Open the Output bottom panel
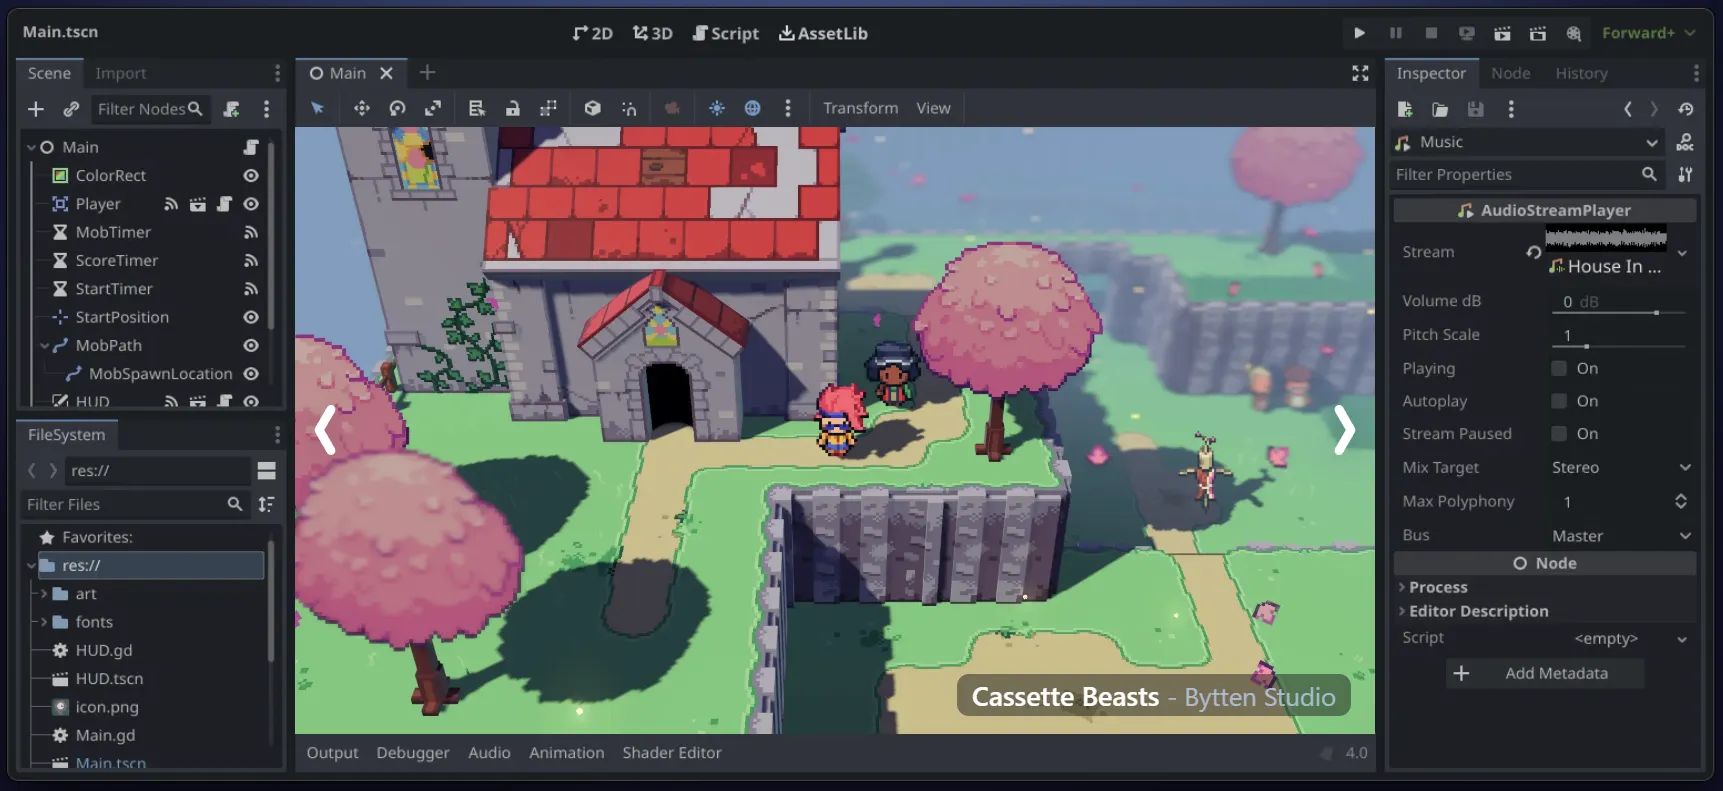 tap(332, 752)
